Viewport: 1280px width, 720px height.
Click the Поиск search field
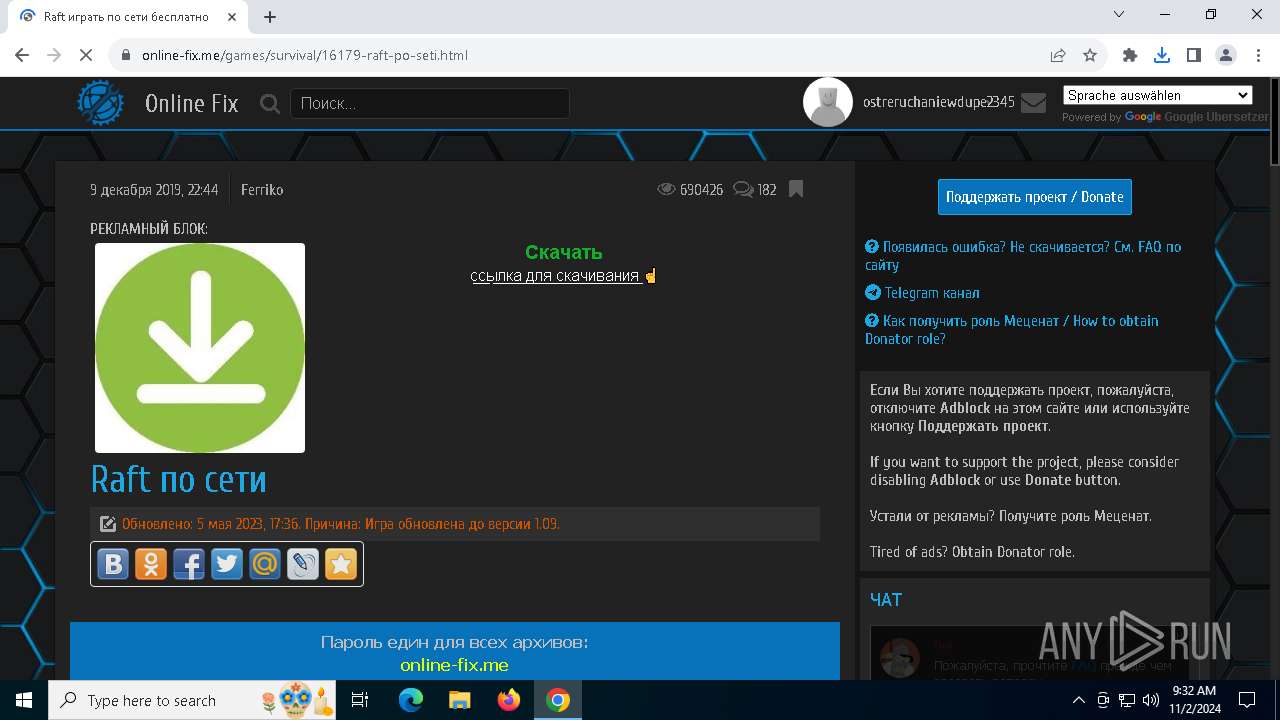click(x=430, y=103)
